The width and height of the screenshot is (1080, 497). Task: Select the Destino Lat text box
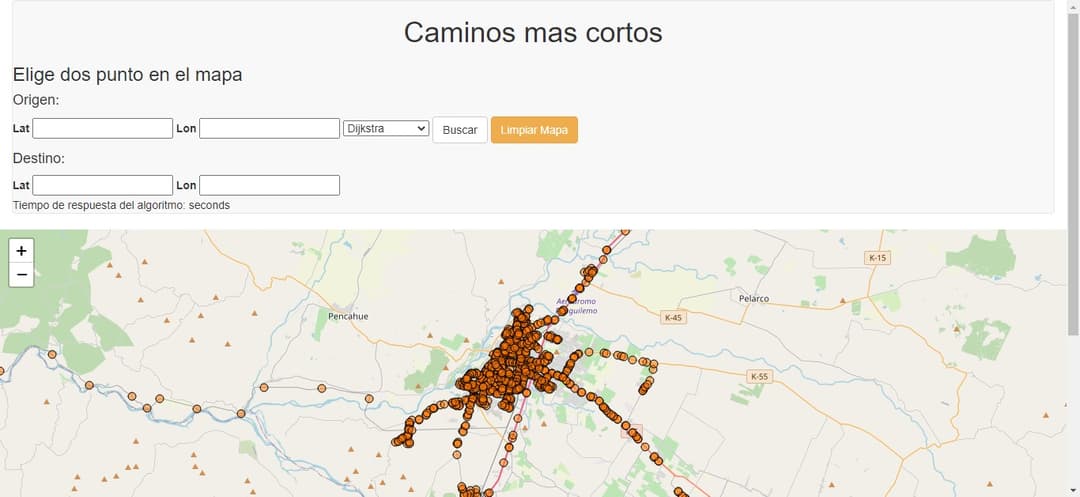pyautogui.click(x=103, y=185)
